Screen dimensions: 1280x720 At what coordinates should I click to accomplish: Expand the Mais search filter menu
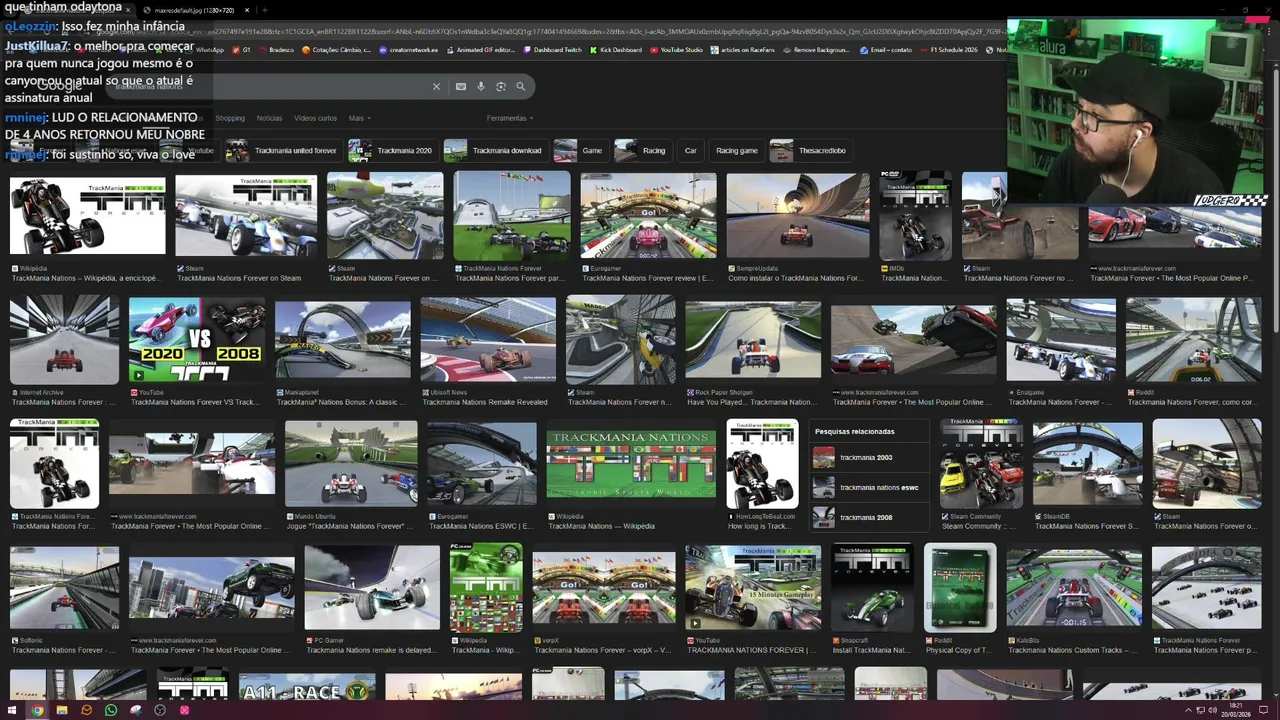[359, 118]
